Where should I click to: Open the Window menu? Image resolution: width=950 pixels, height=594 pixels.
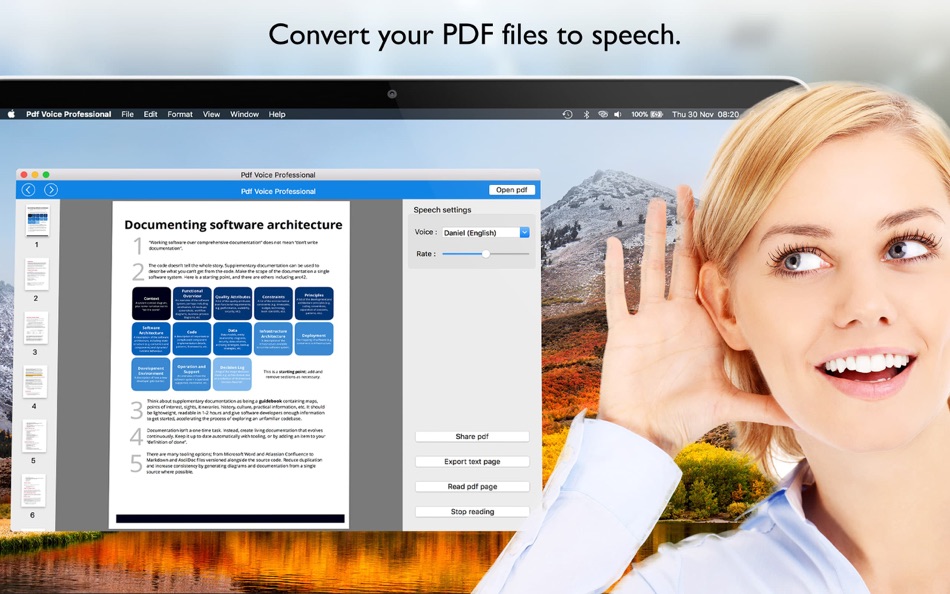tap(244, 114)
